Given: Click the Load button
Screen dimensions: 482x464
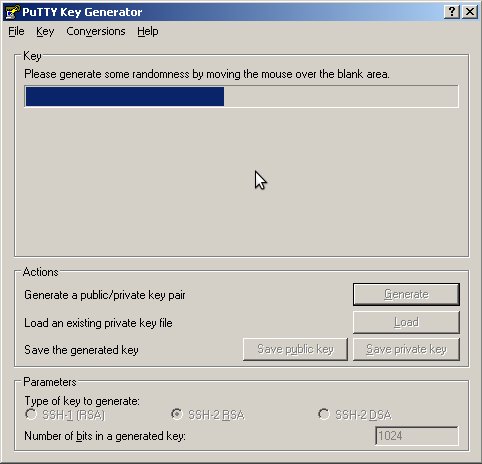Looking at the screenshot, I should [x=406, y=322].
